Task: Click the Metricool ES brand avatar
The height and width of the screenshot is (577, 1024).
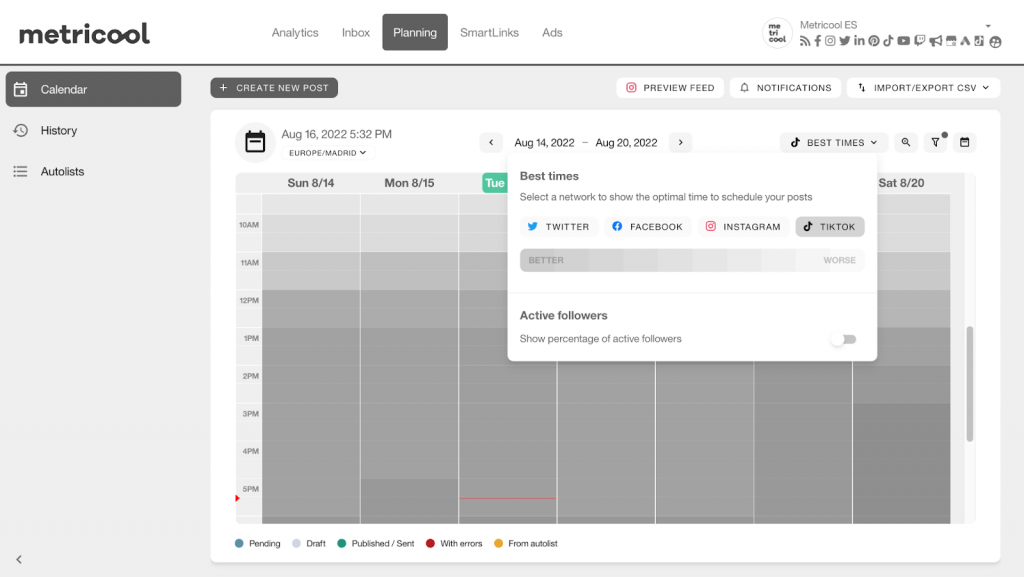Action: 777,33
